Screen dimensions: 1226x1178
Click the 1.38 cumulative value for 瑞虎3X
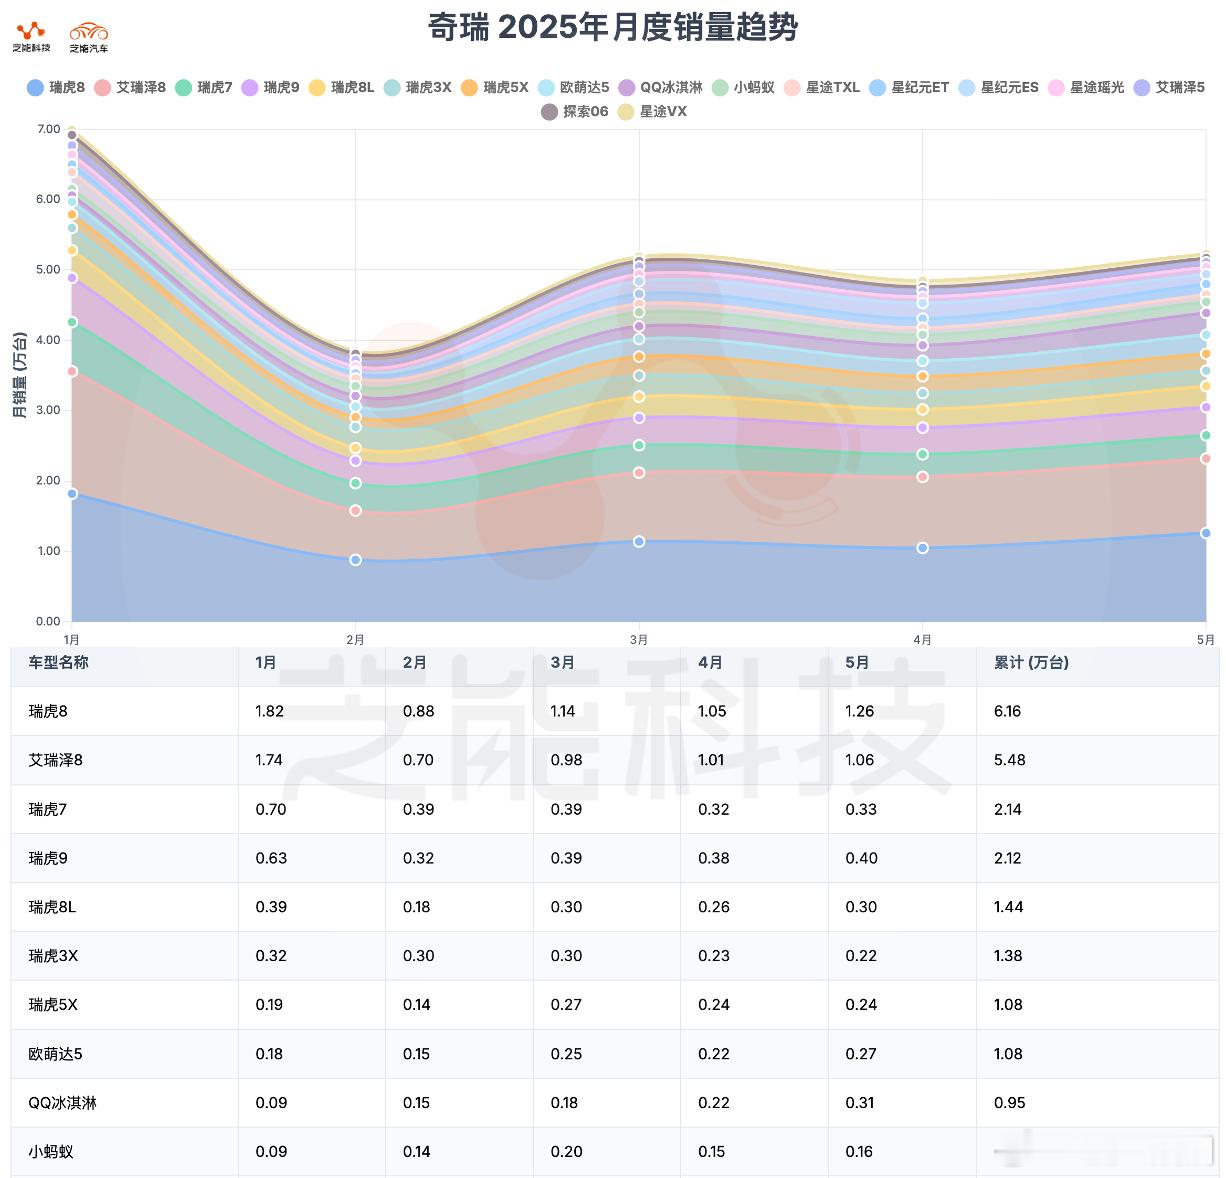[1008, 957]
